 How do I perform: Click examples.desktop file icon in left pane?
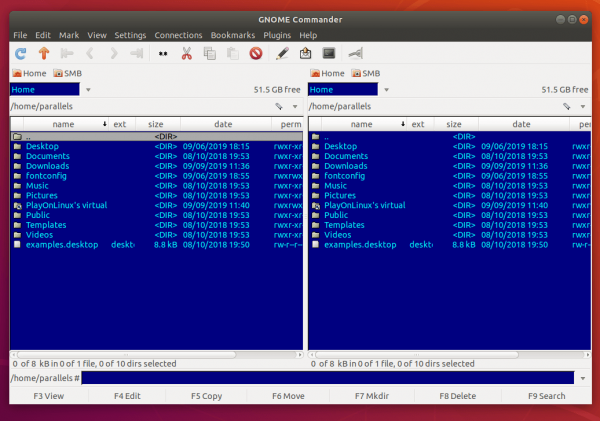click(17, 245)
